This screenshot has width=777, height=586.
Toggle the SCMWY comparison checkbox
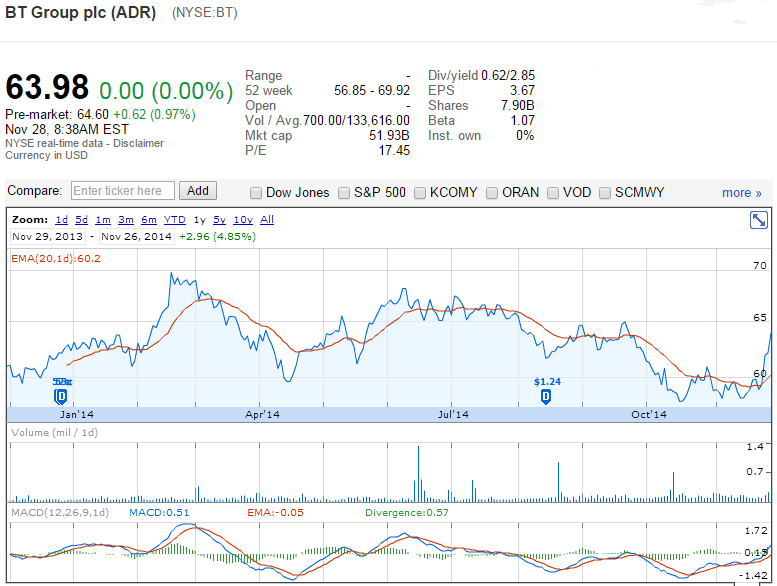[605, 193]
